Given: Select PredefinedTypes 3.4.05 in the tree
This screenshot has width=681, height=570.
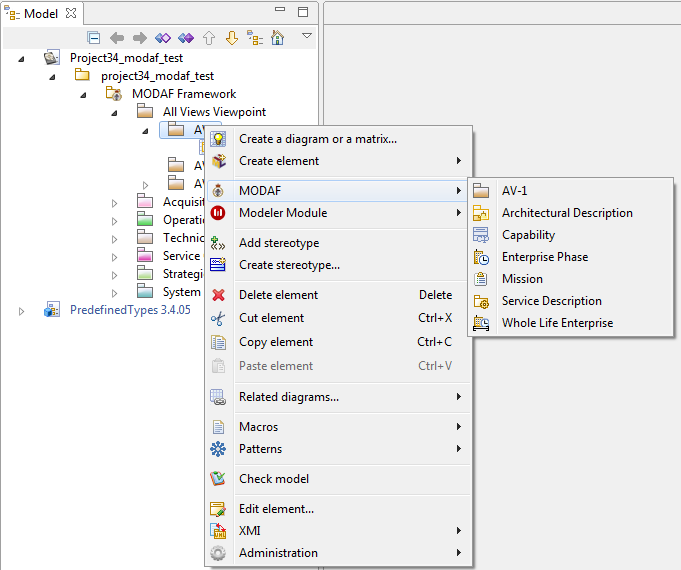Looking at the screenshot, I should click(130, 310).
